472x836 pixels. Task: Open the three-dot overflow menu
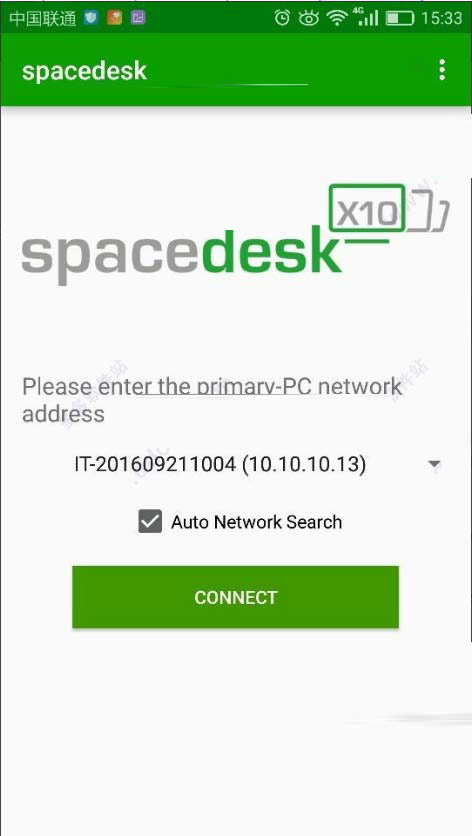tap(442, 70)
